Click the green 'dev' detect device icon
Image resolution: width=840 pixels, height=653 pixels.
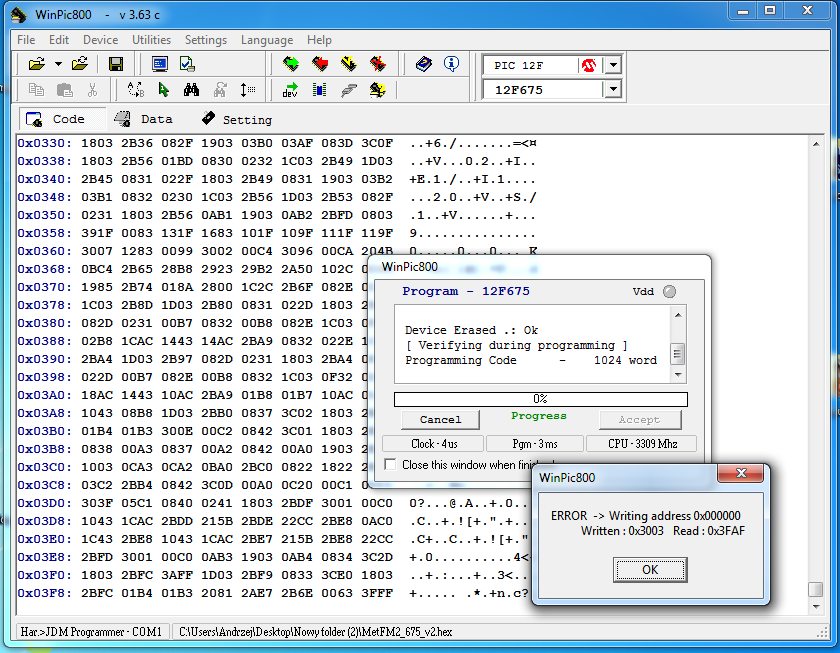(290, 90)
